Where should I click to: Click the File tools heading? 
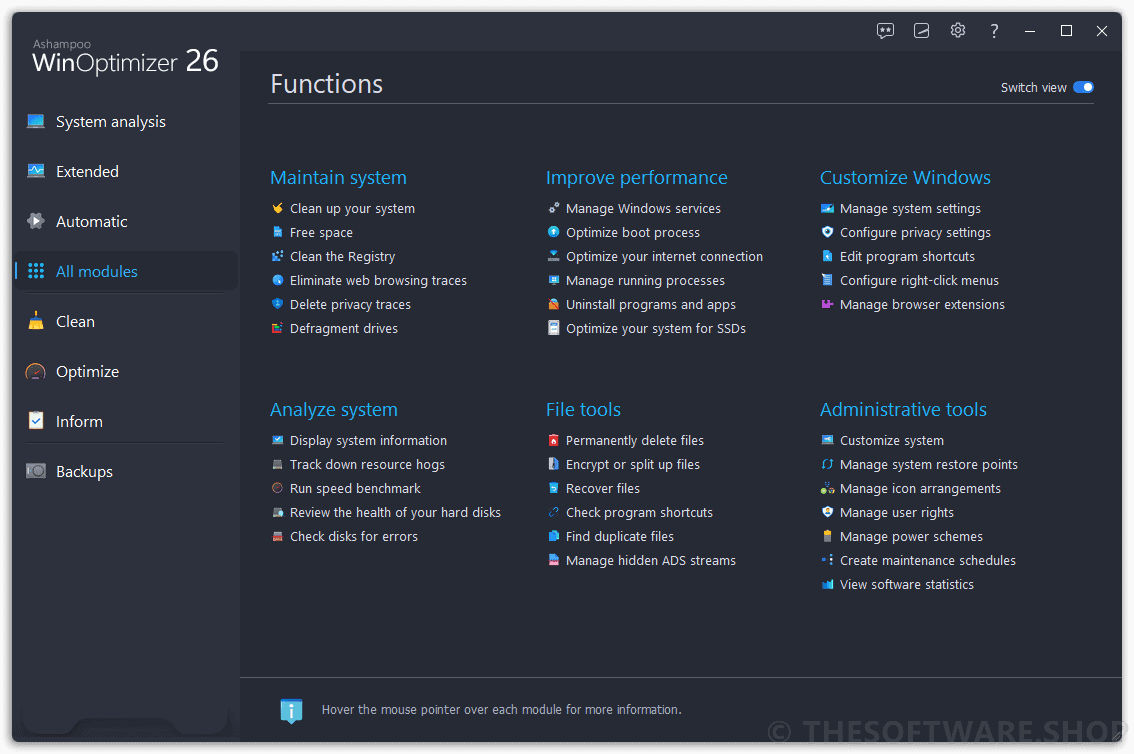point(583,410)
